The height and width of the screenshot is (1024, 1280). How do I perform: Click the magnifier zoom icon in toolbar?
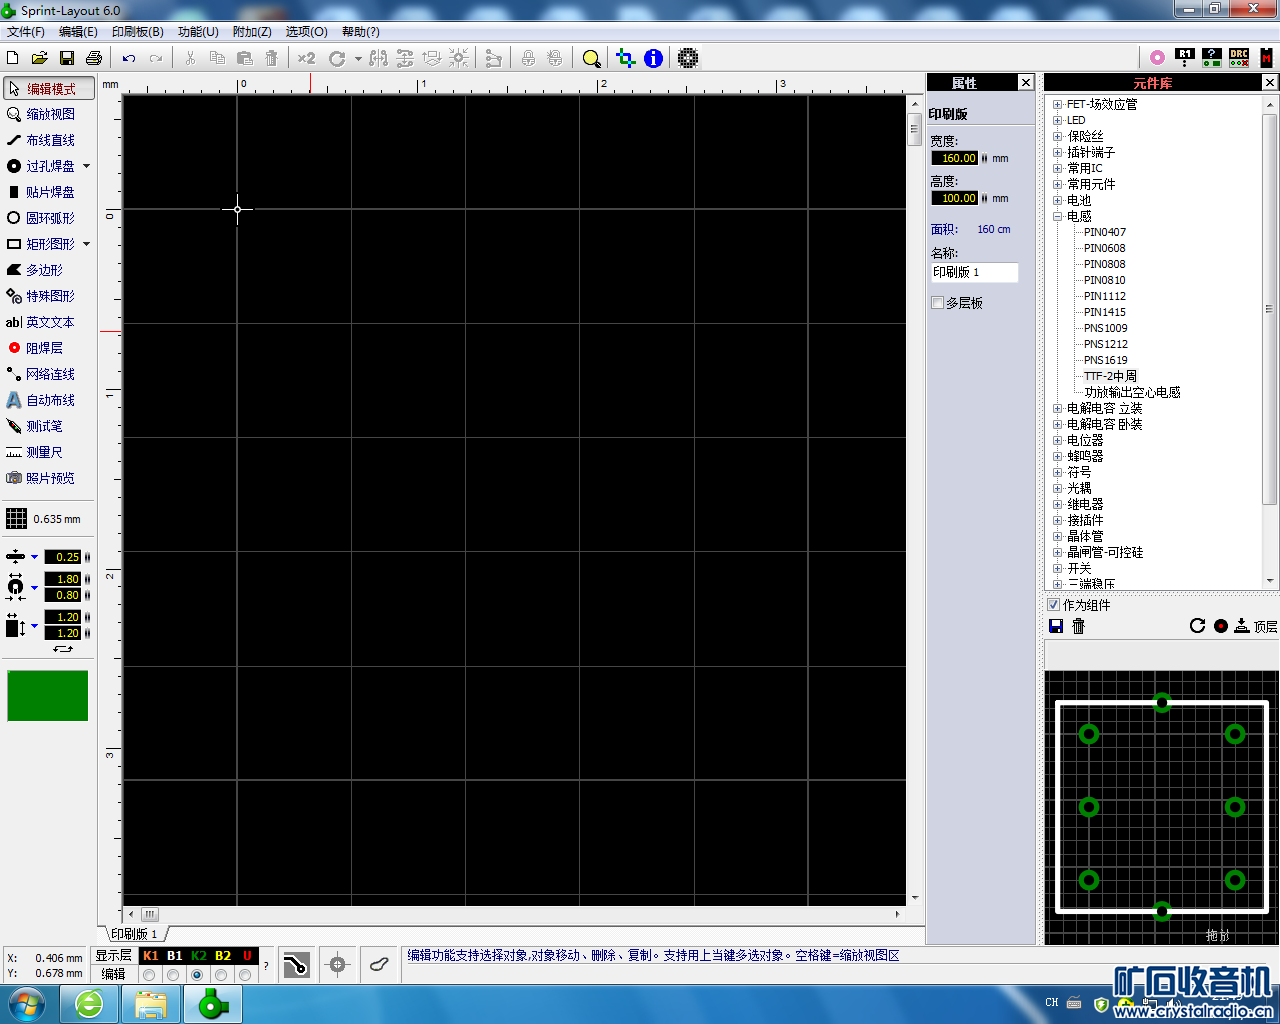pos(591,58)
